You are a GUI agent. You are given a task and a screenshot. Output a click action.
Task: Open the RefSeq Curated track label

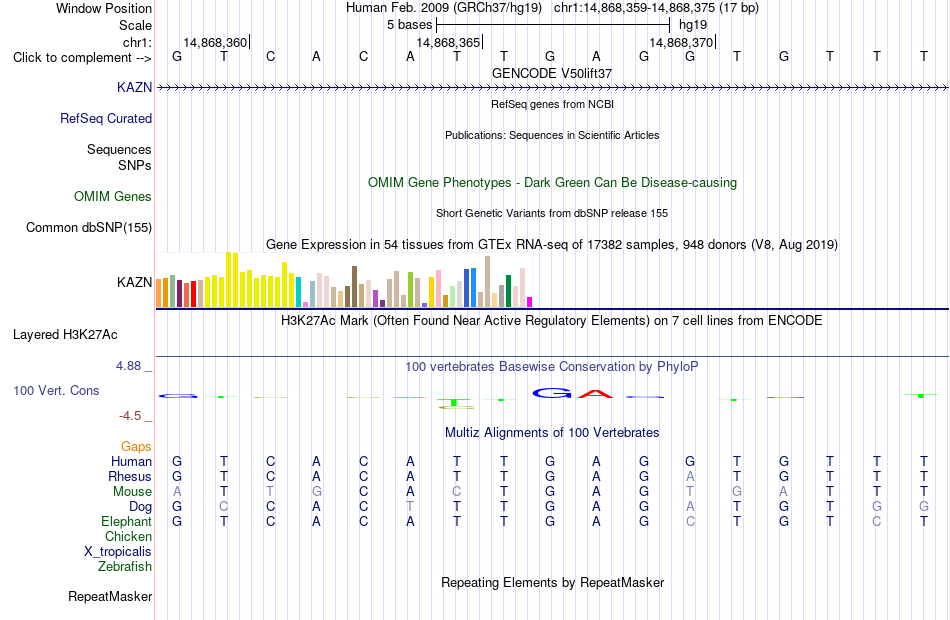pos(106,118)
